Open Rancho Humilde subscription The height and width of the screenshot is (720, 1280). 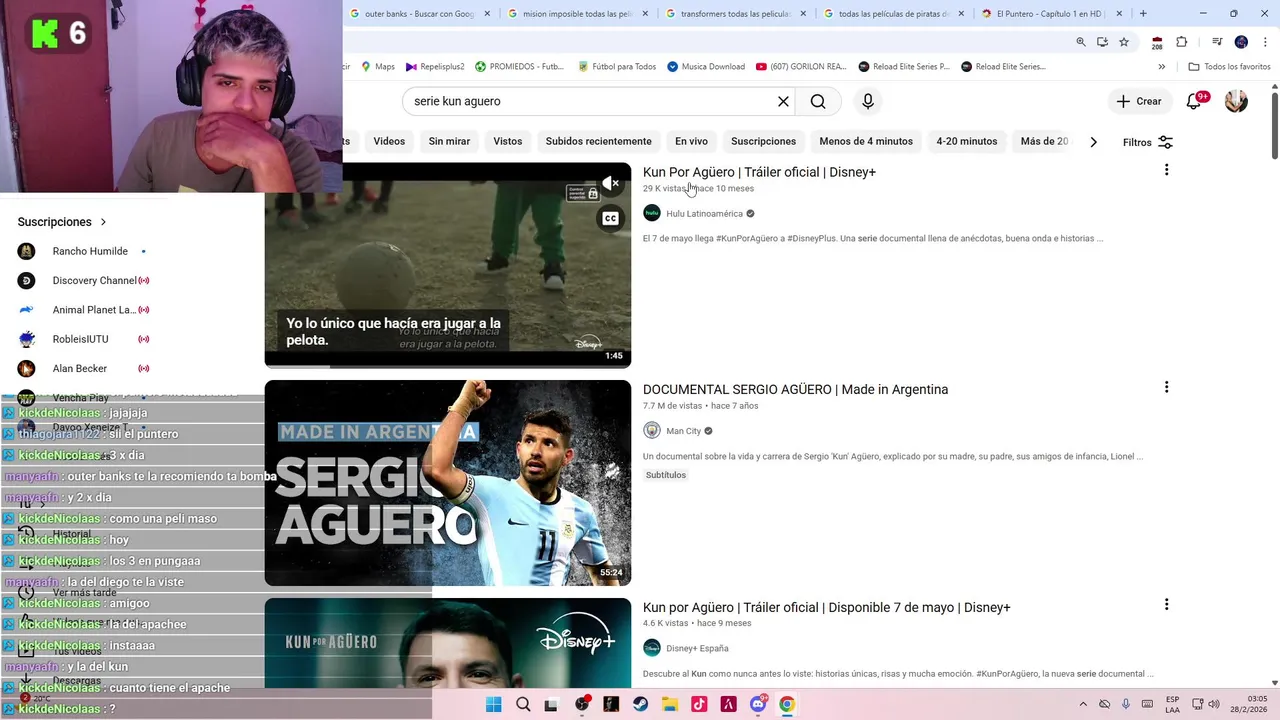(90, 251)
